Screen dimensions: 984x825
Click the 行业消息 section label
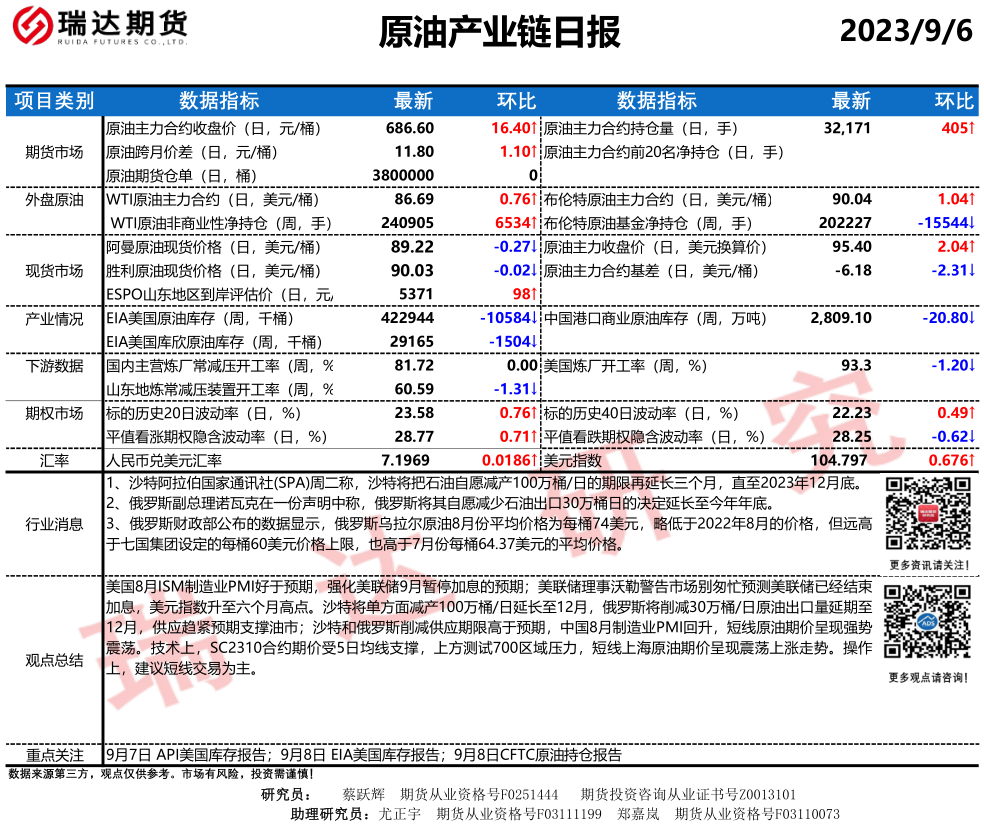coord(54,523)
